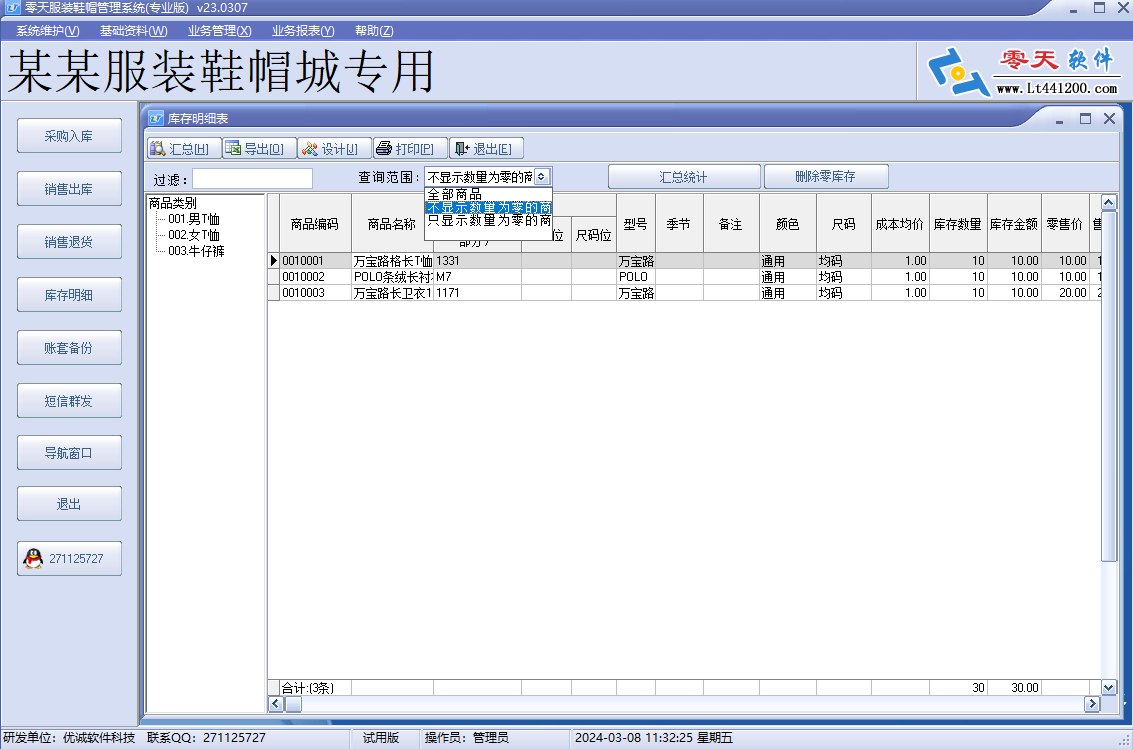1133x749 pixels.
Task: Click the 删除零库存 button
Action: tap(826, 177)
